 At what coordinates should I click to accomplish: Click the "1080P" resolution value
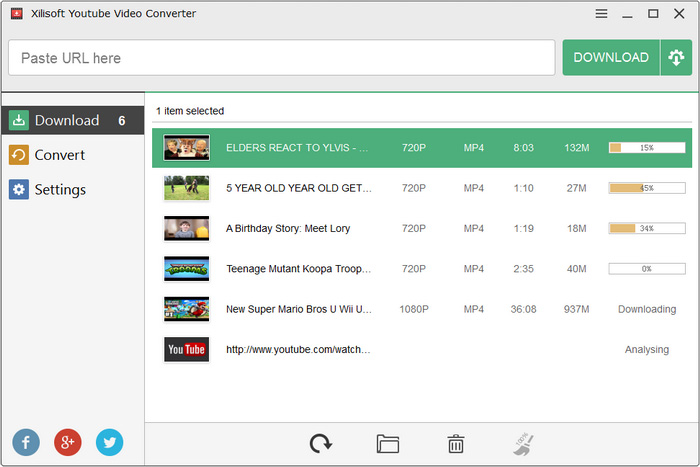[414, 309]
